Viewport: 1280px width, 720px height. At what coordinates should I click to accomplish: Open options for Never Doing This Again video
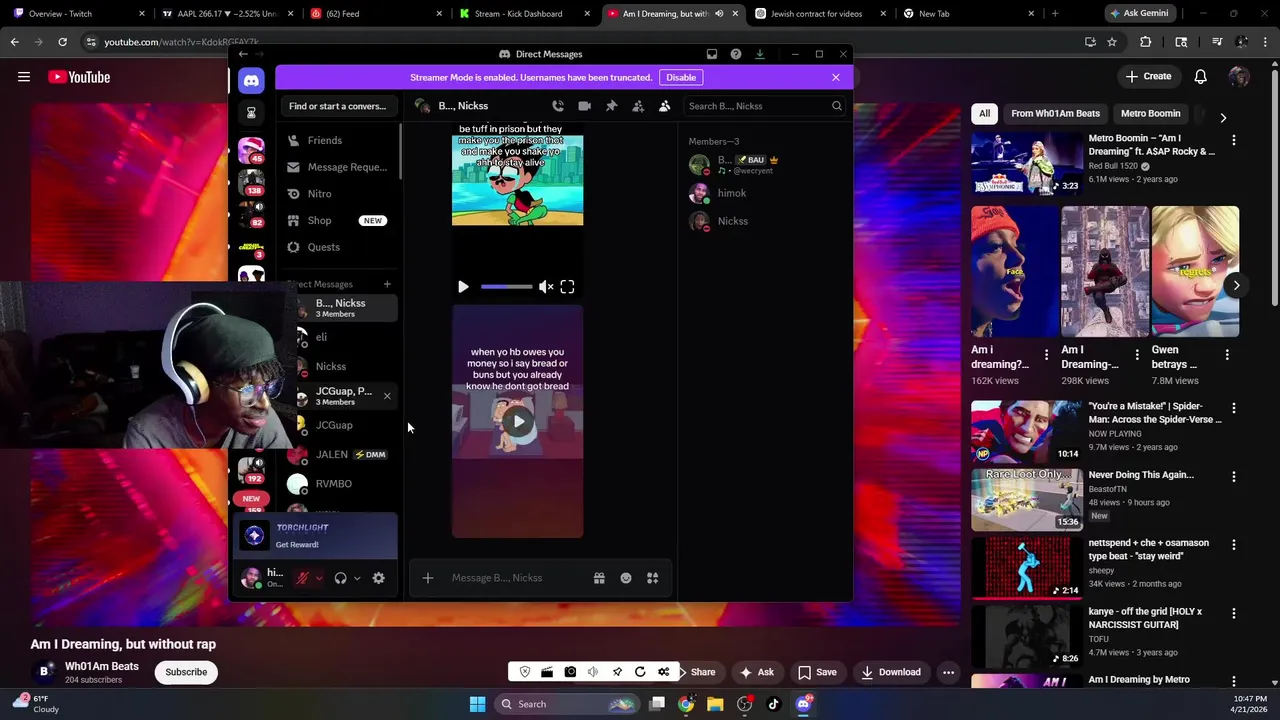coord(1234,477)
